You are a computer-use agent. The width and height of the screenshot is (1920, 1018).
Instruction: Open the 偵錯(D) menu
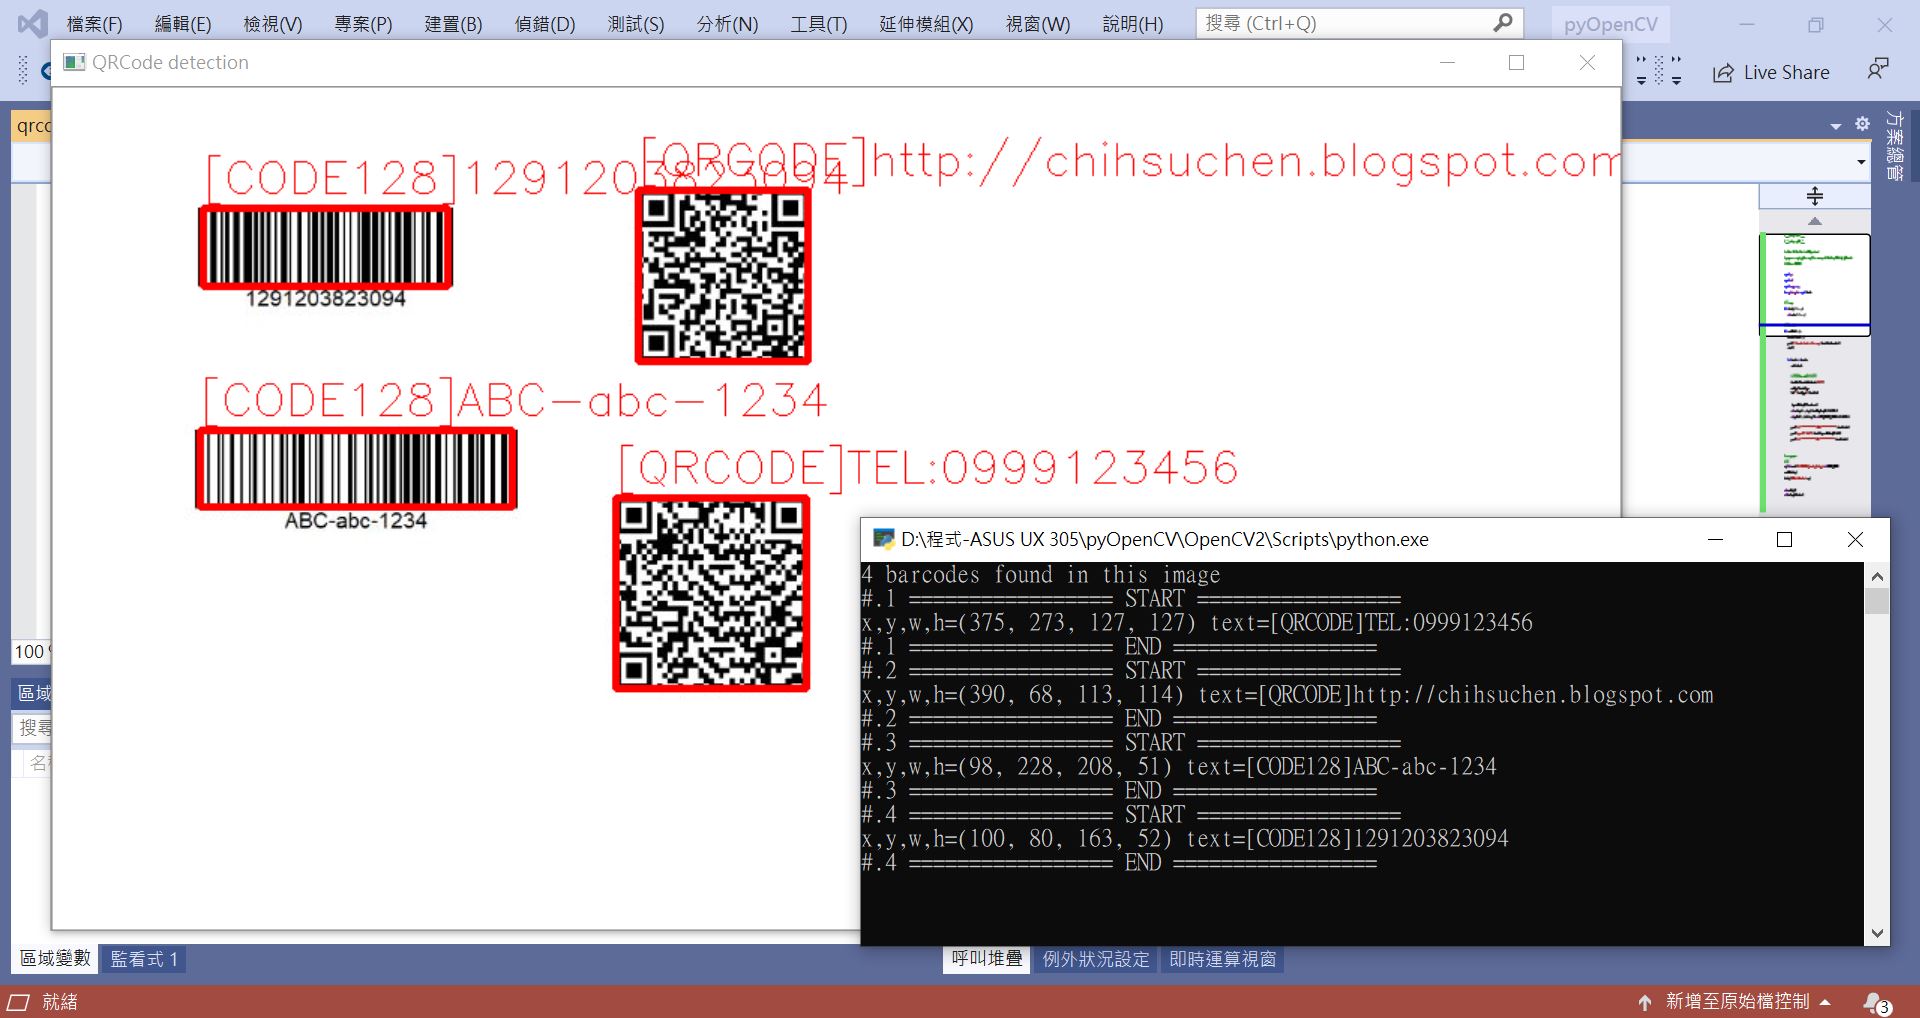click(x=545, y=24)
